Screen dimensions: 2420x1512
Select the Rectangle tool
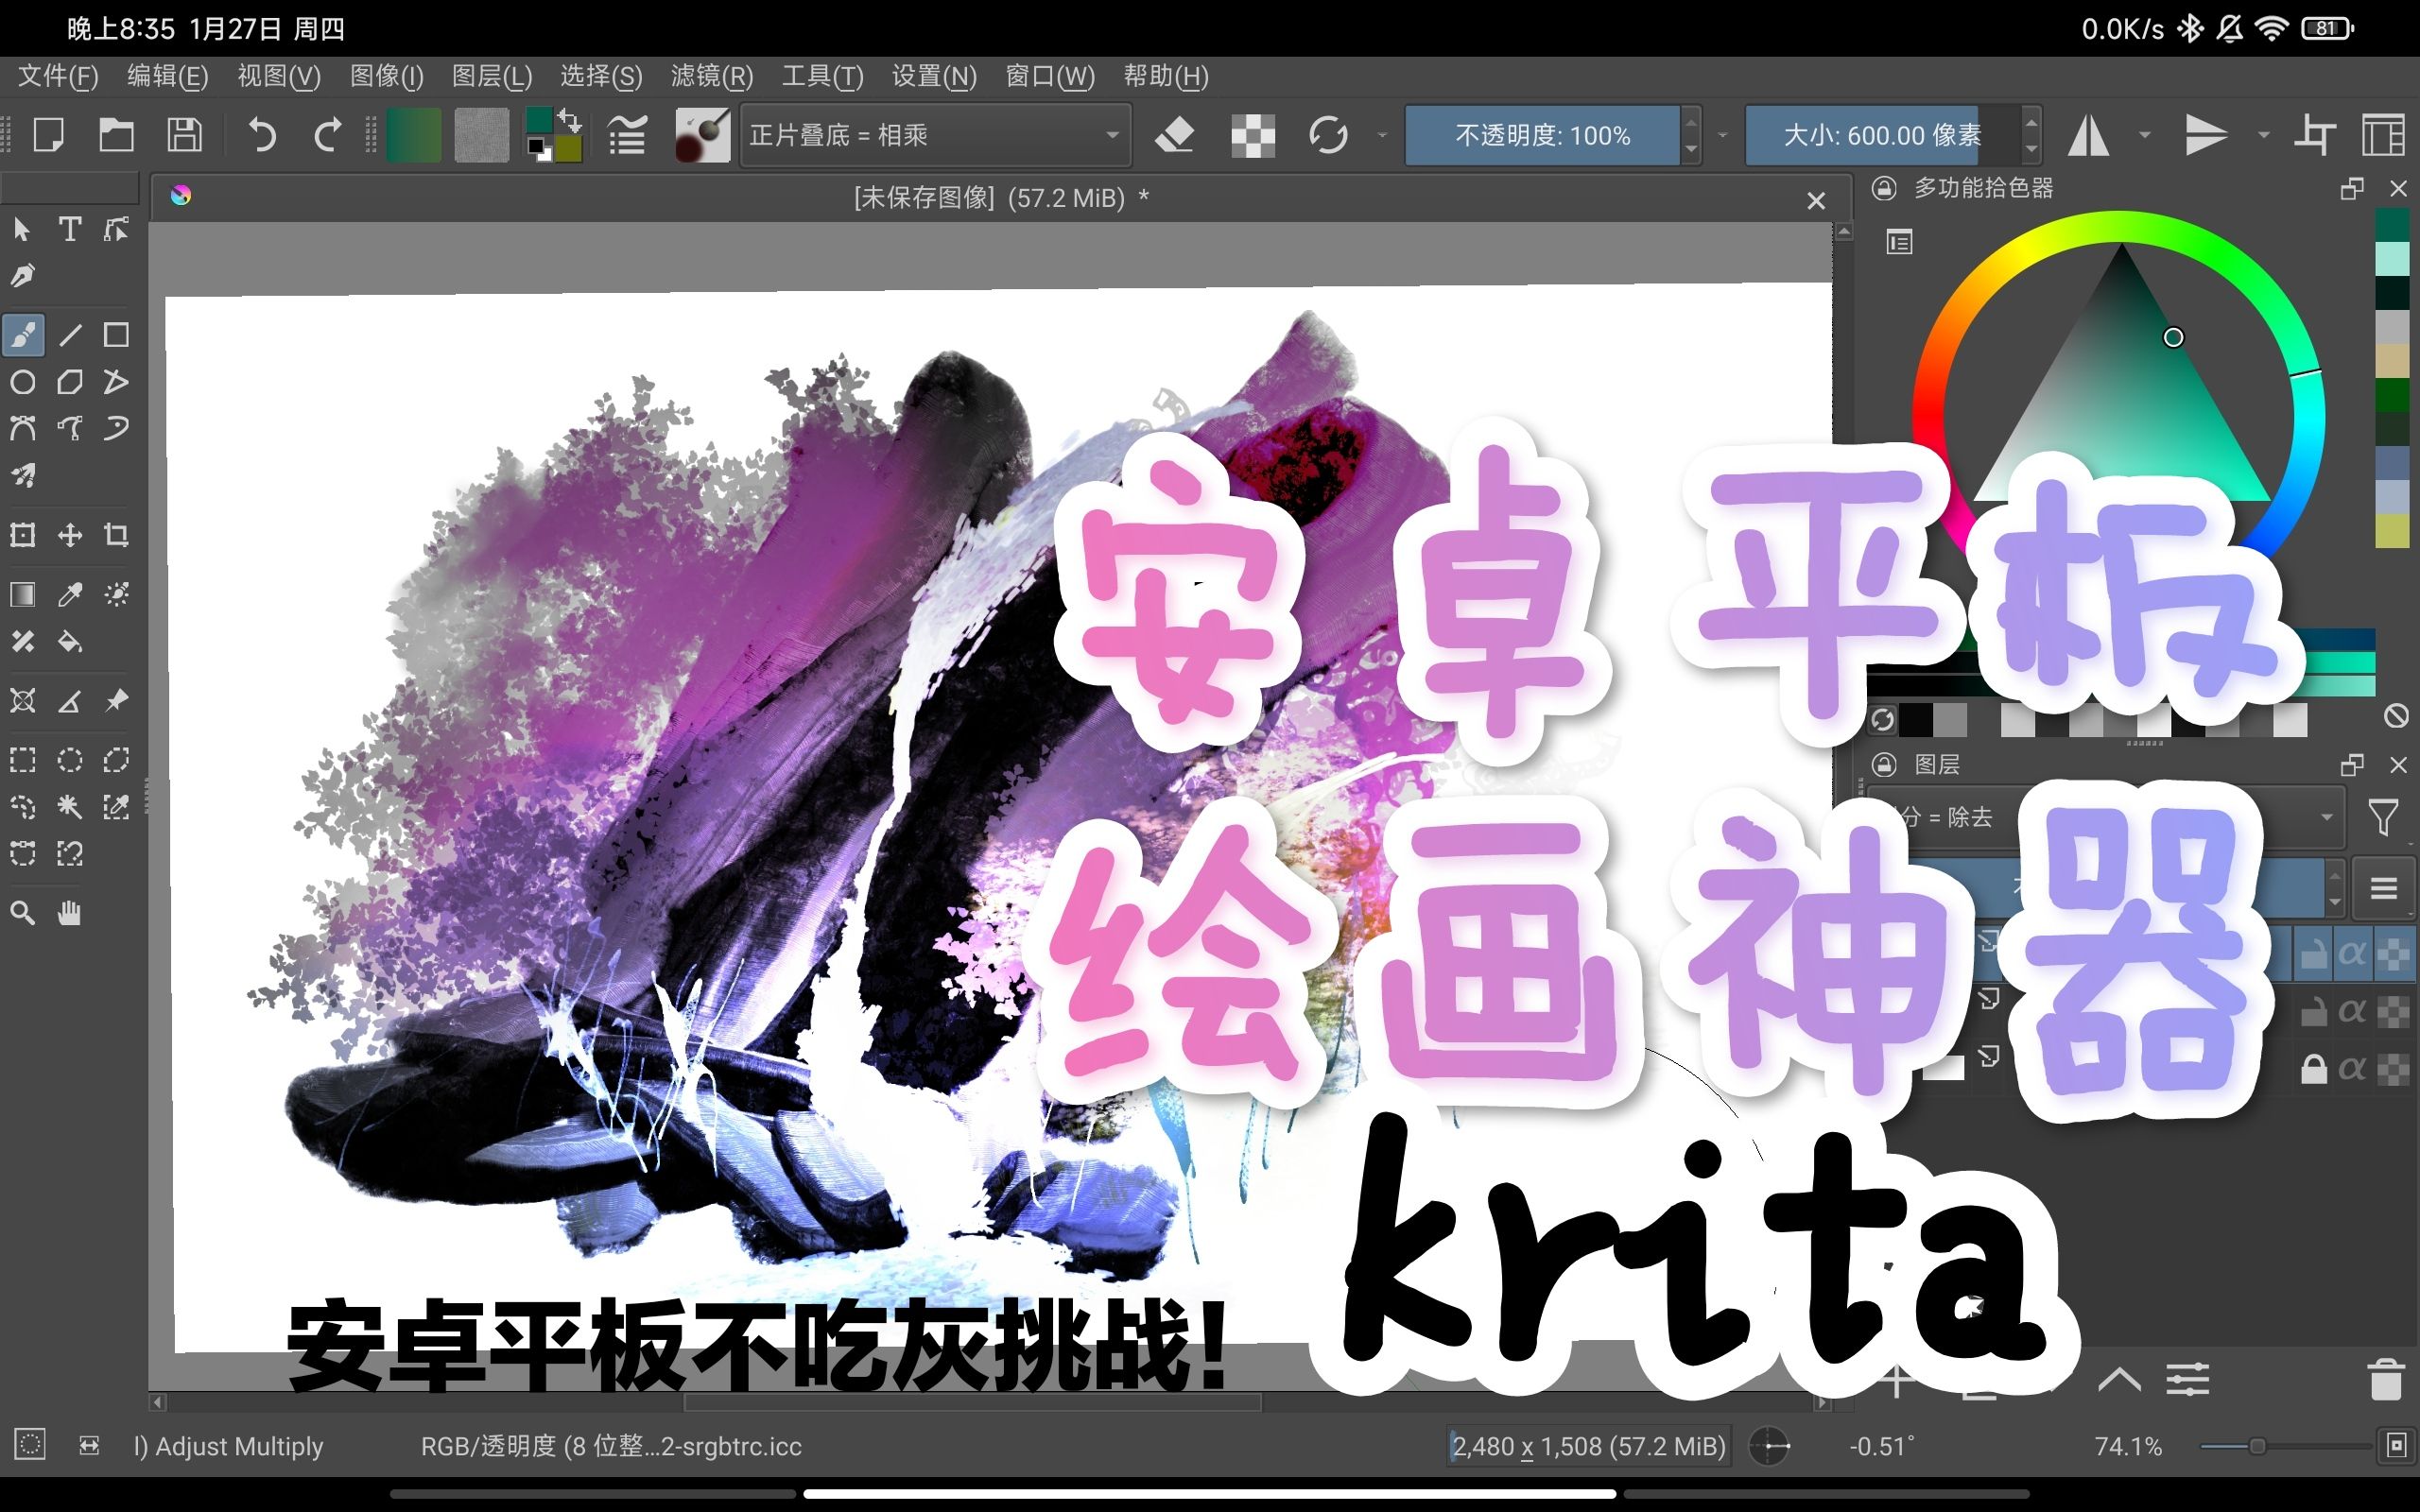(116, 335)
